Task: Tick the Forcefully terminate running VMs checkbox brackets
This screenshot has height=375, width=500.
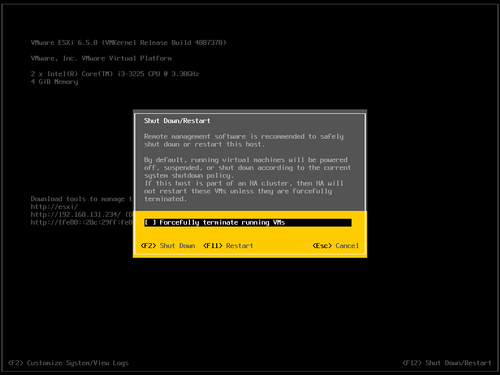Action: [x=150, y=222]
